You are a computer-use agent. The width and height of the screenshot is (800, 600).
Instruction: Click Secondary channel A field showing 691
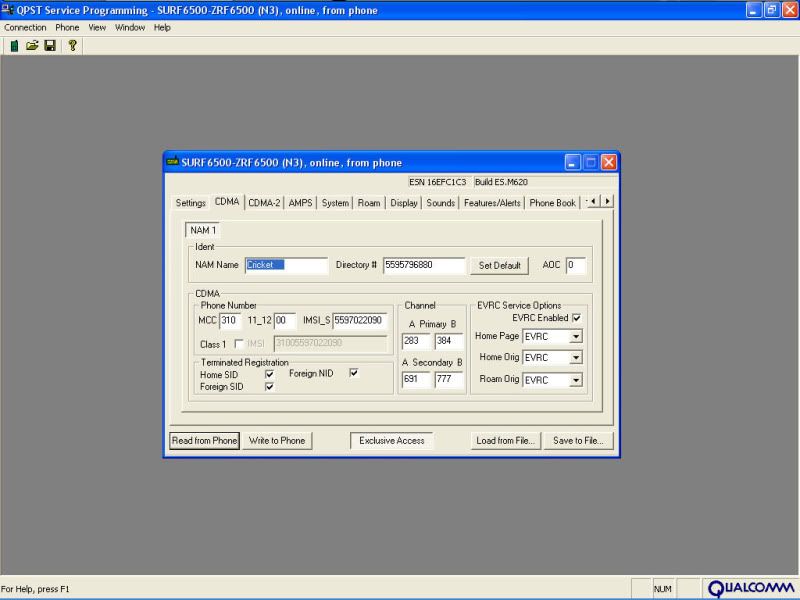tap(416, 379)
